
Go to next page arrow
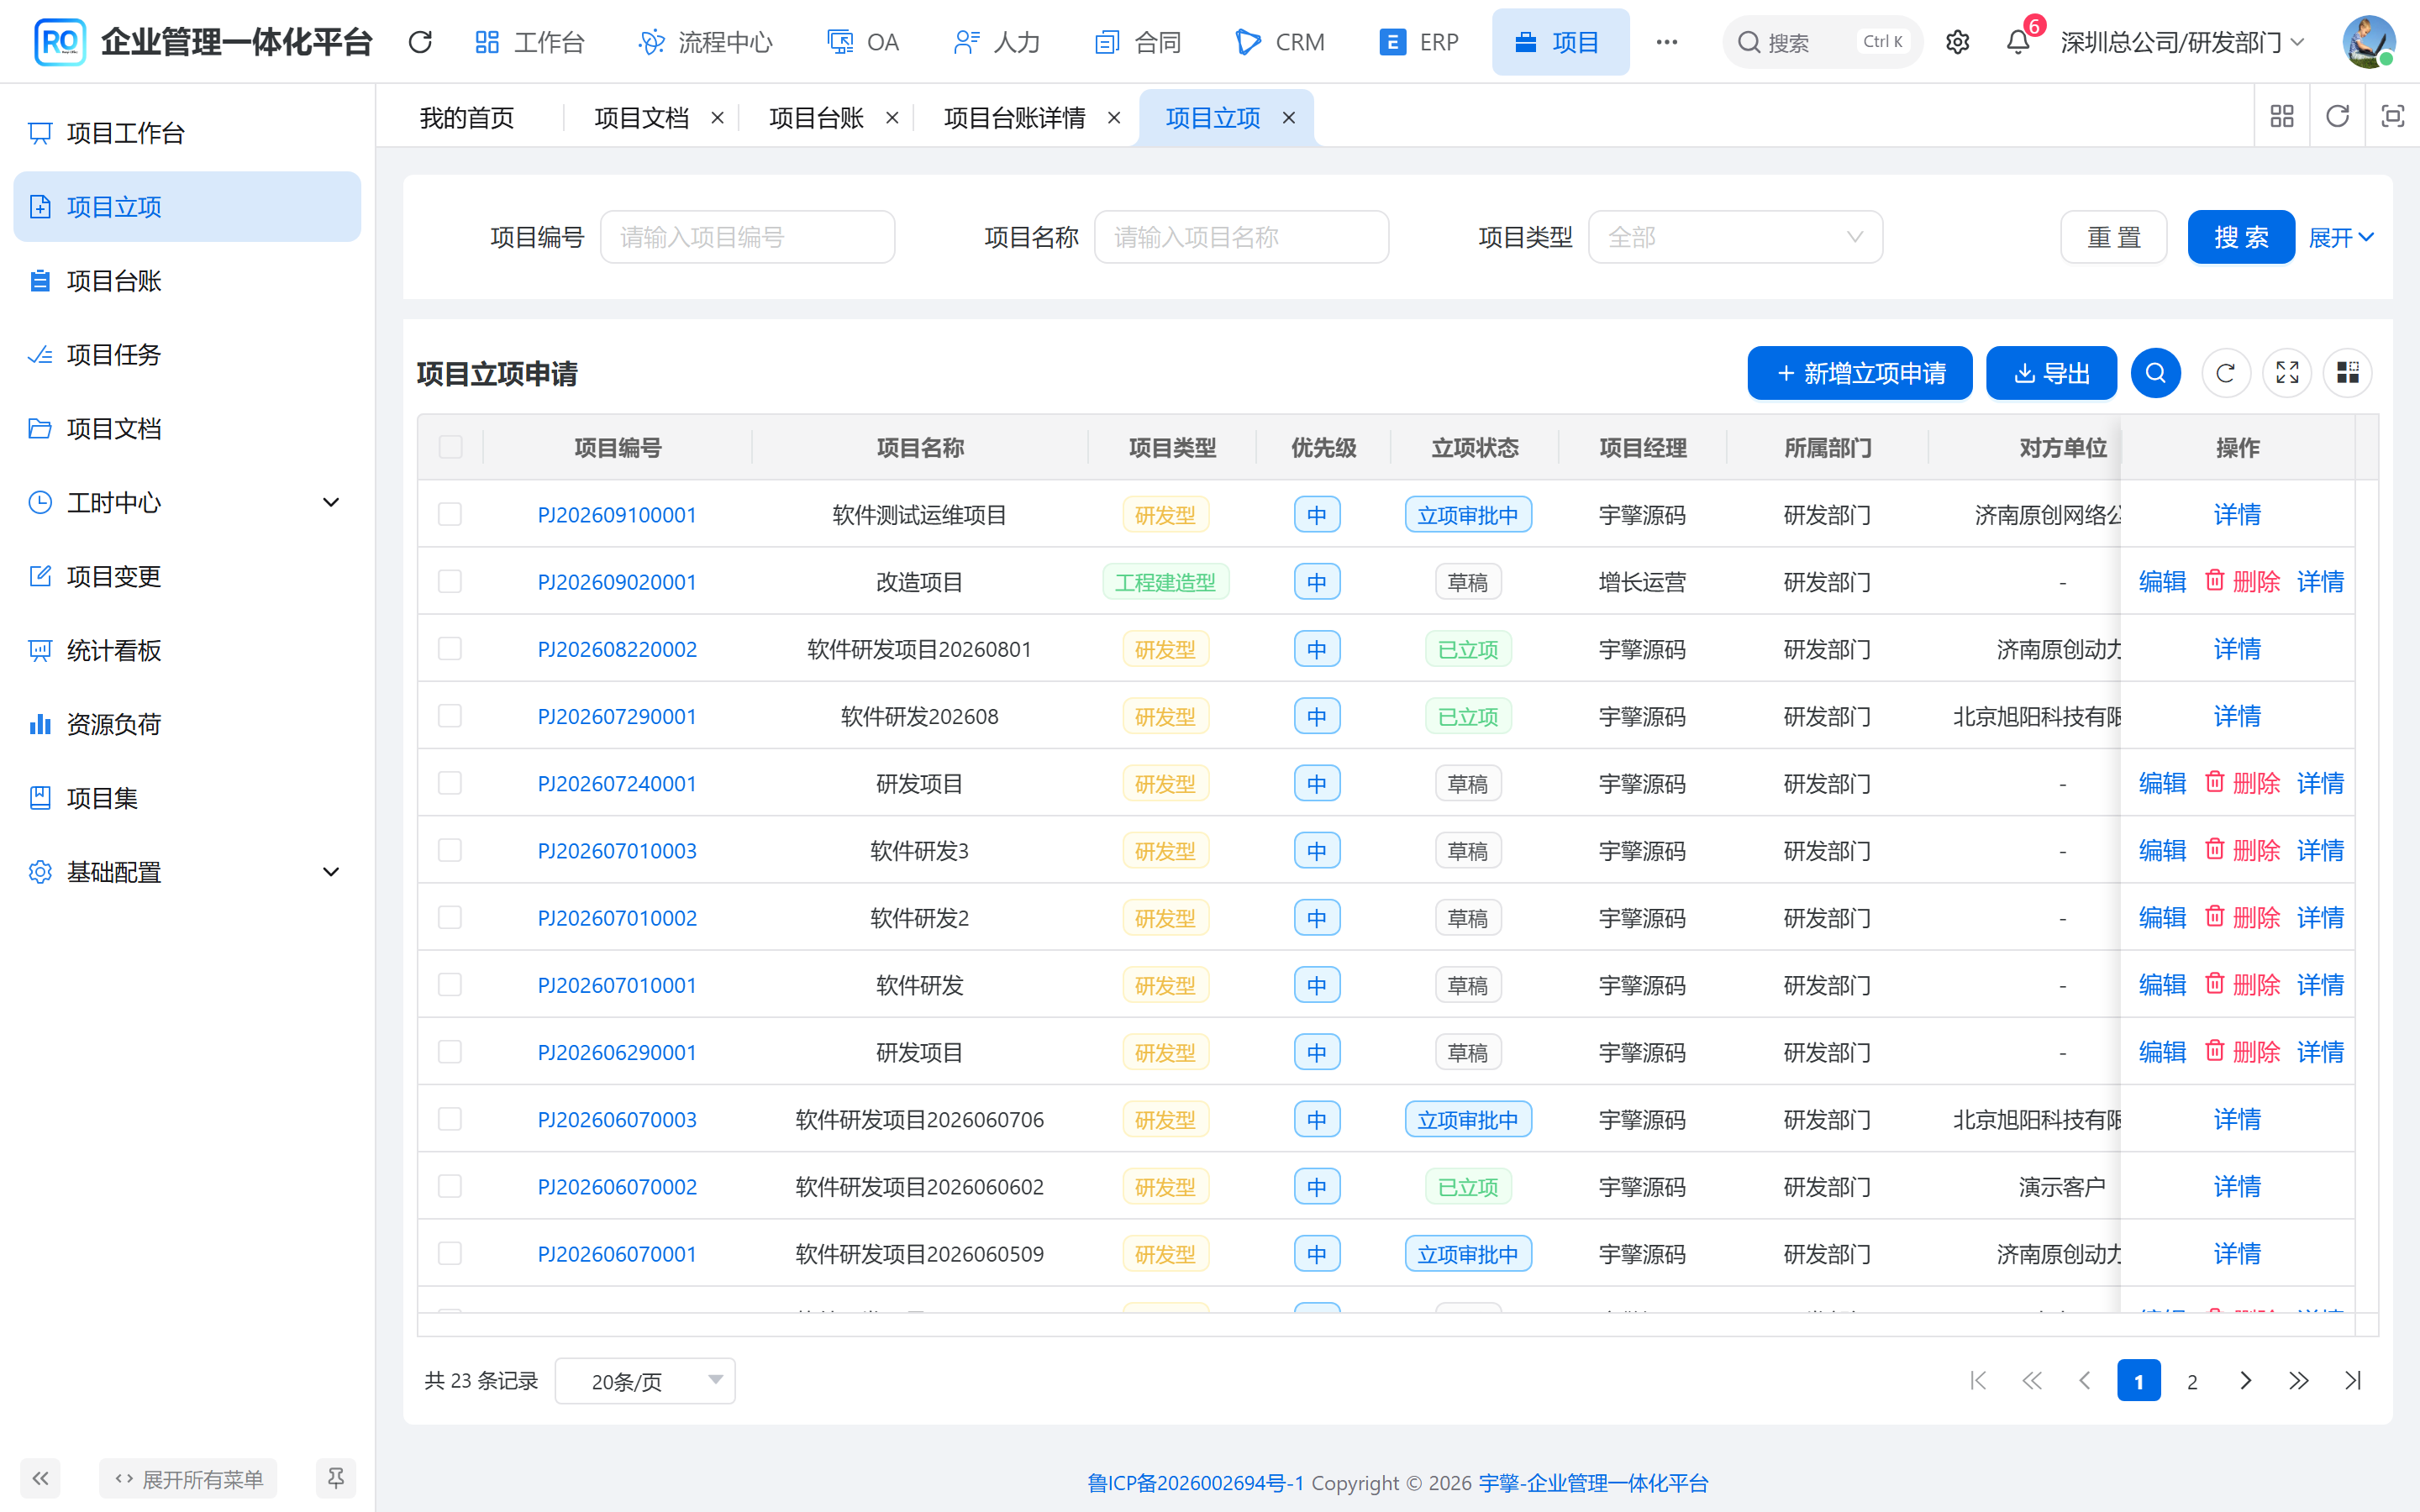(x=2246, y=1380)
